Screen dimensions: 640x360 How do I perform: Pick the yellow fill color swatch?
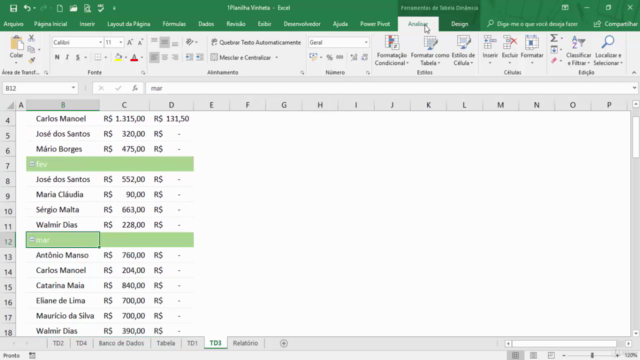(118, 58)
